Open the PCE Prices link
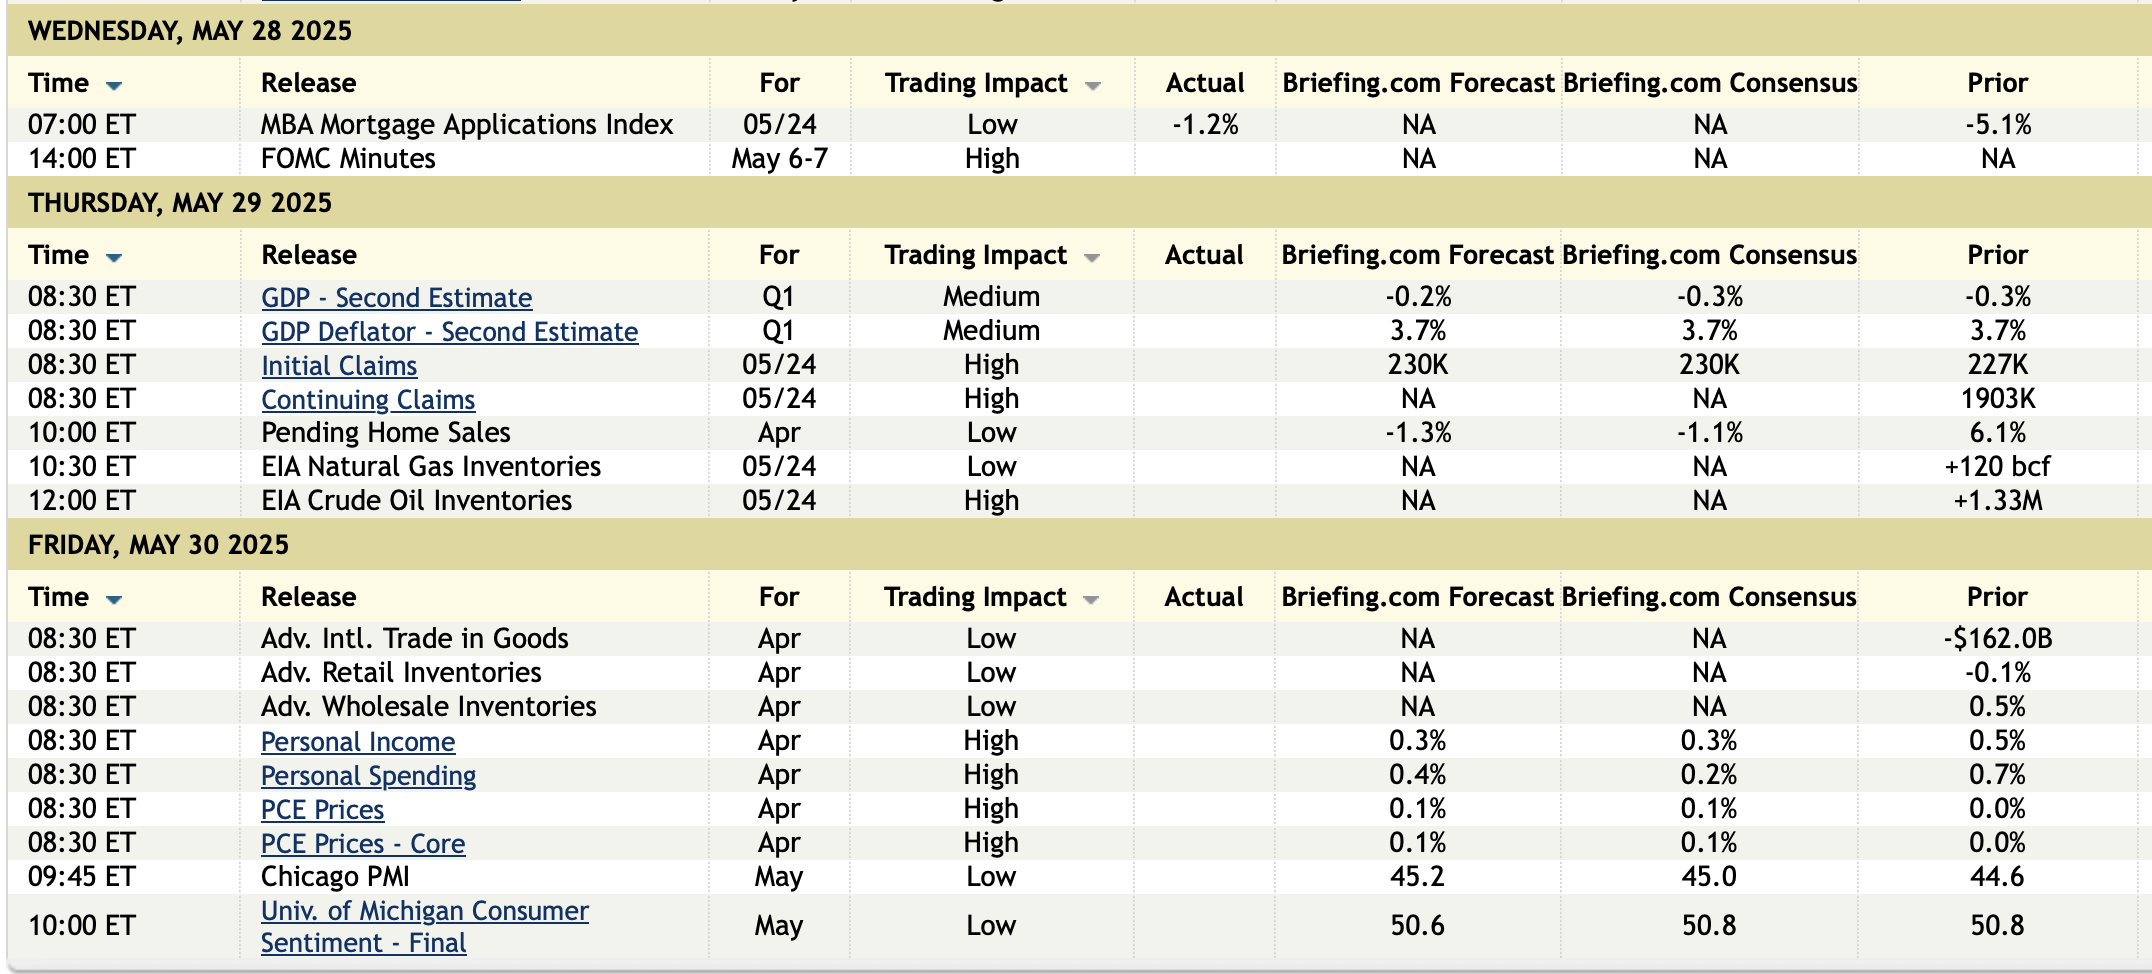The image size is (2152, 974). [x=322, y=810]
